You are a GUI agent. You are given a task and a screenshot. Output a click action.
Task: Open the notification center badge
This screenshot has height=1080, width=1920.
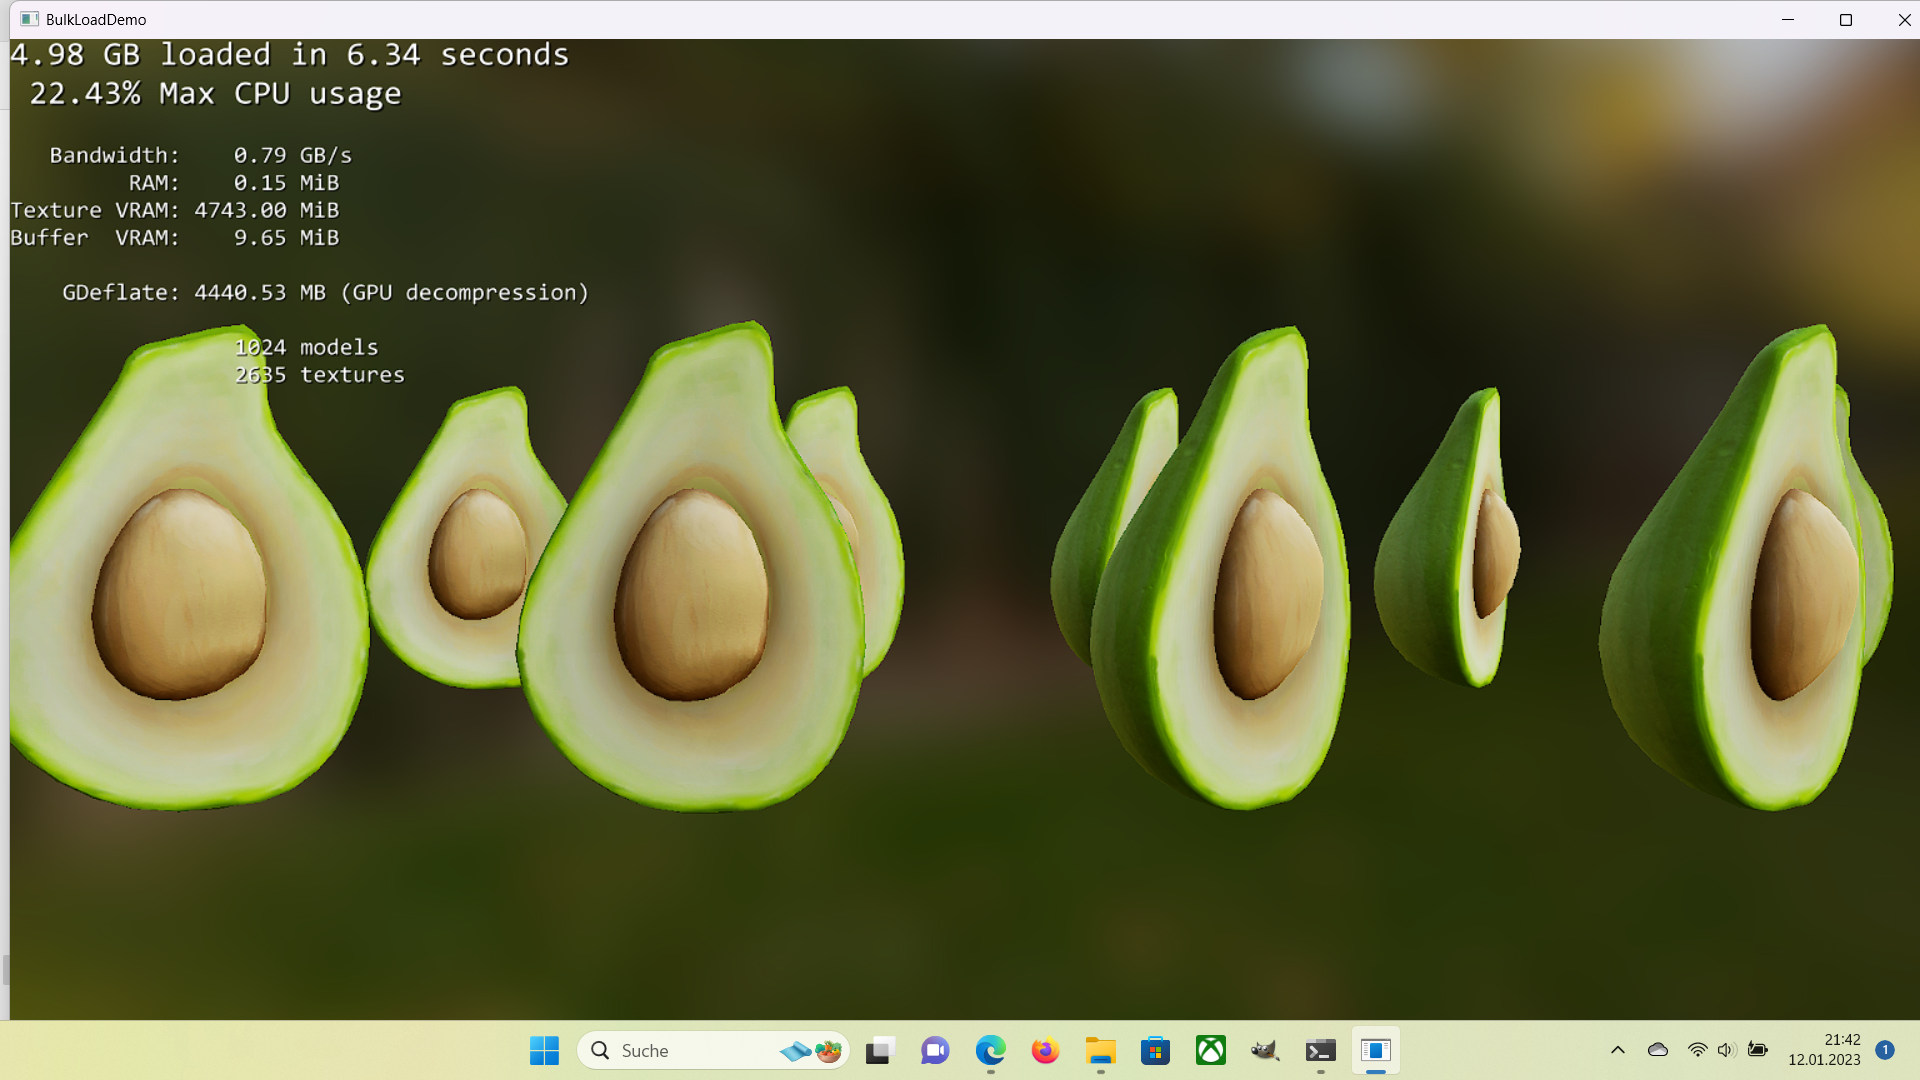click(x=1885, y=1050)
